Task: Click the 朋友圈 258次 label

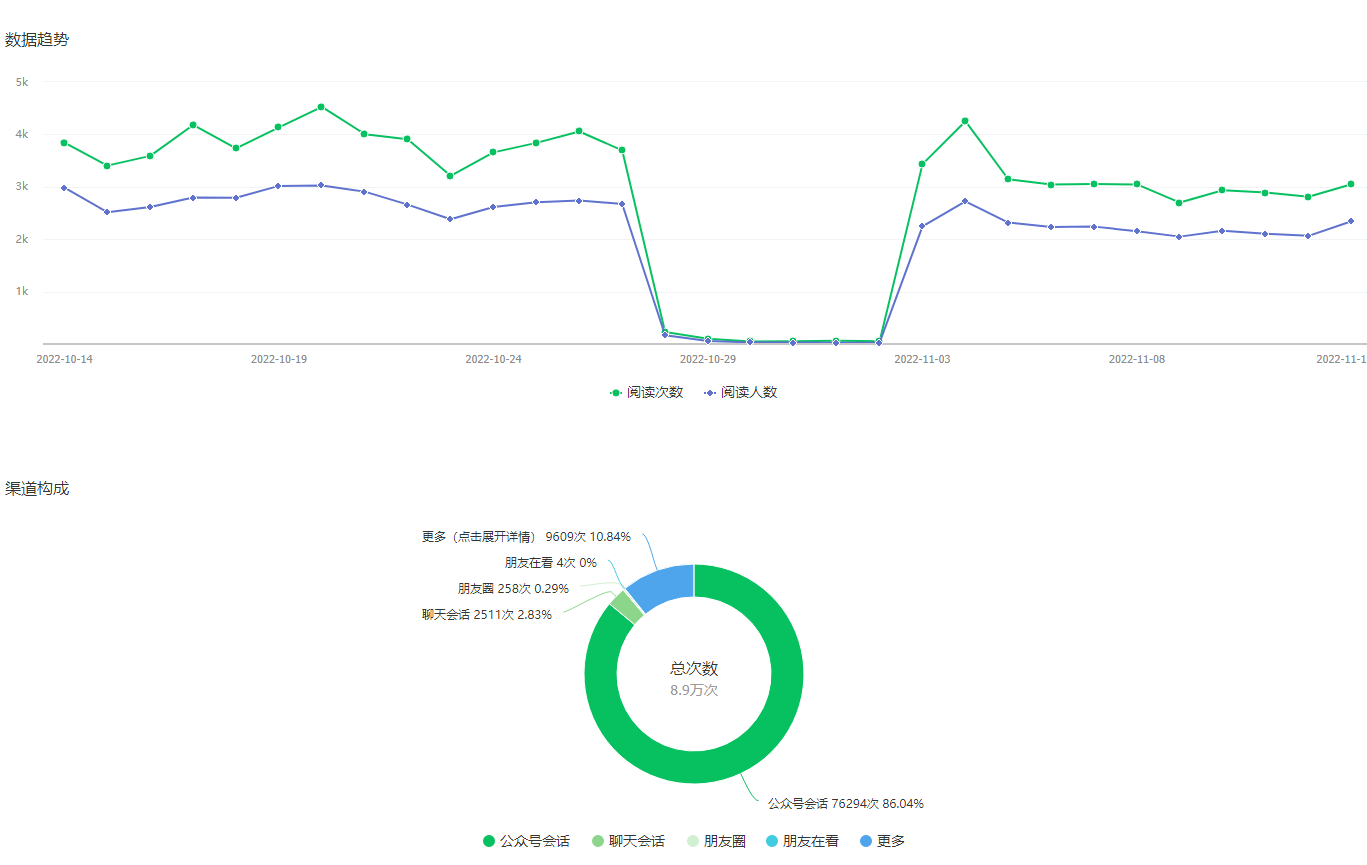Action: click(512, 589)
